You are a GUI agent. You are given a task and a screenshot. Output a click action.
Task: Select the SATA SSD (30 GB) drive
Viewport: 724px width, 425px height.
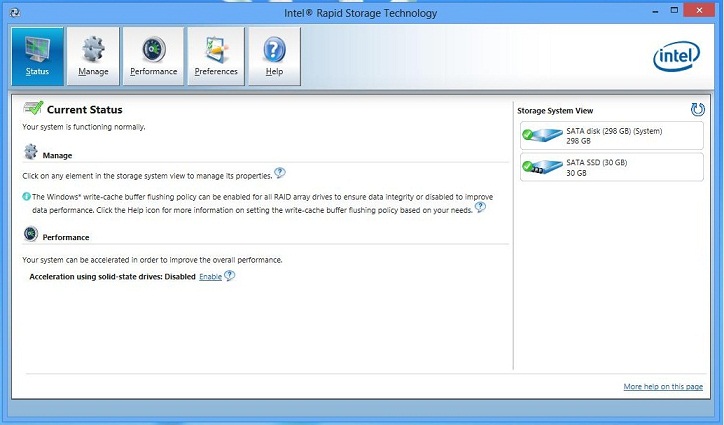tap(612, 167)
